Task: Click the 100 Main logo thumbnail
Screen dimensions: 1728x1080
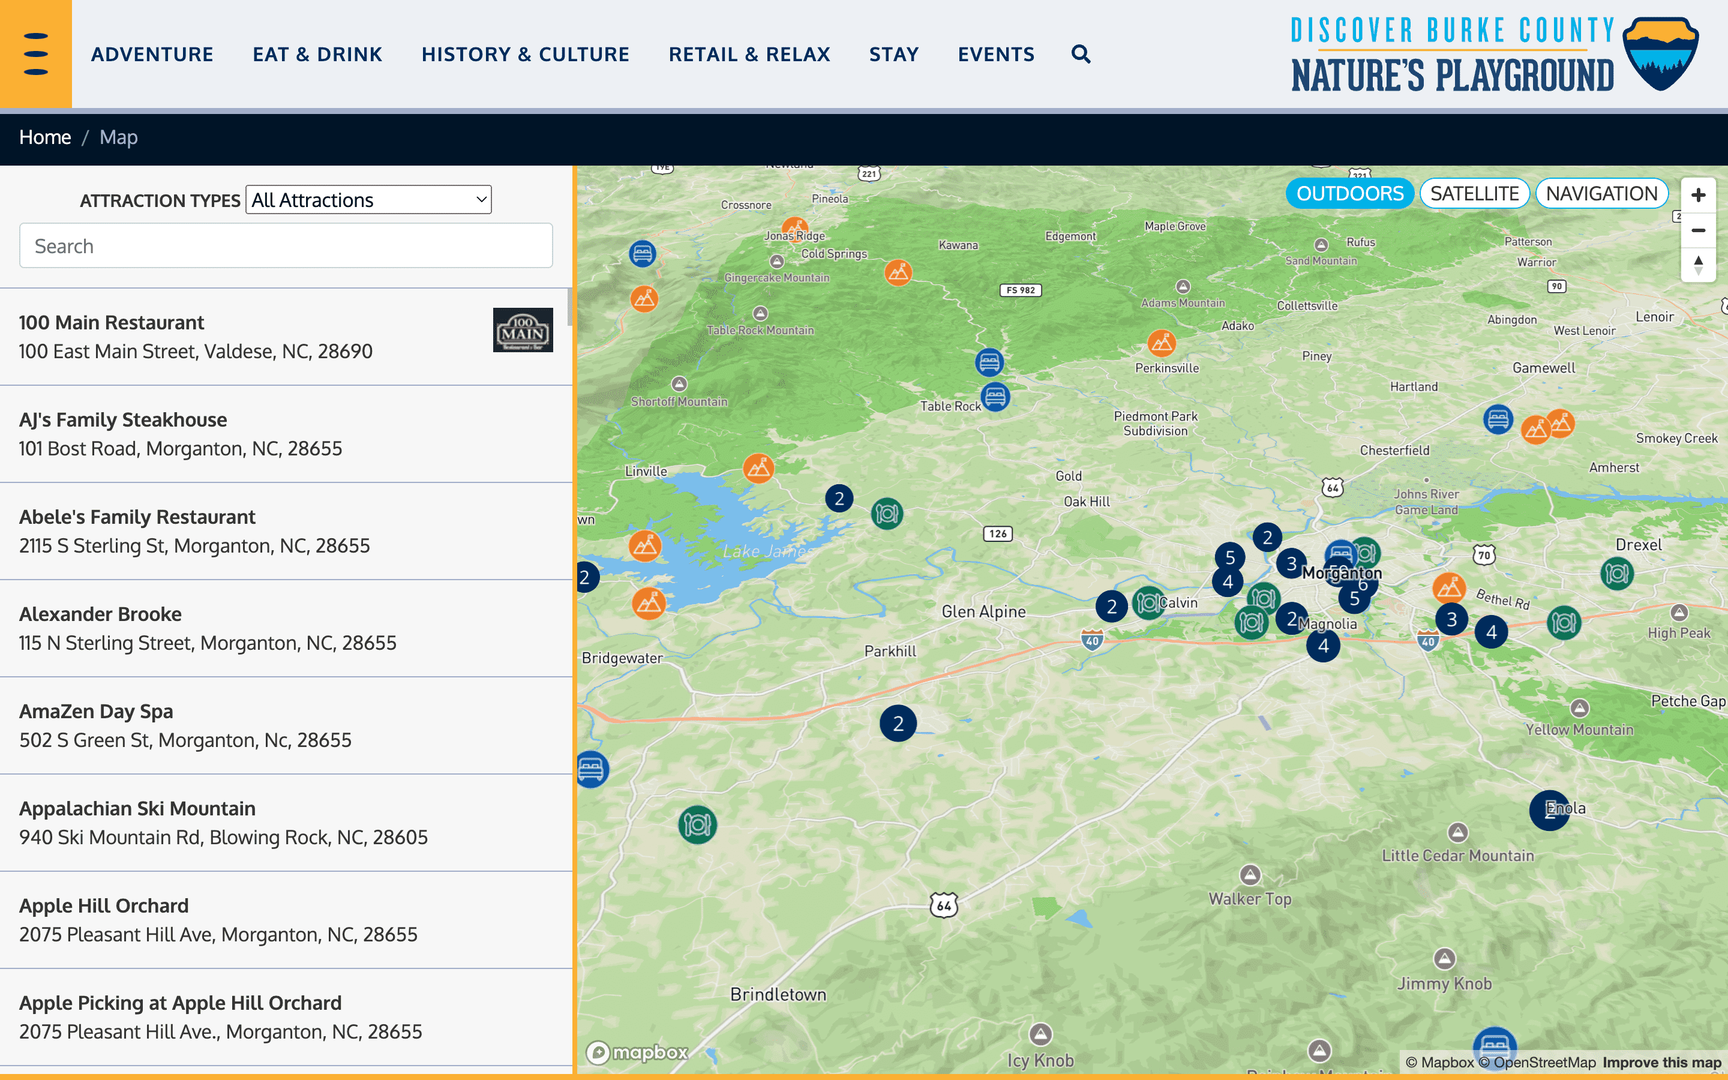Action: (x=523, y=330)
